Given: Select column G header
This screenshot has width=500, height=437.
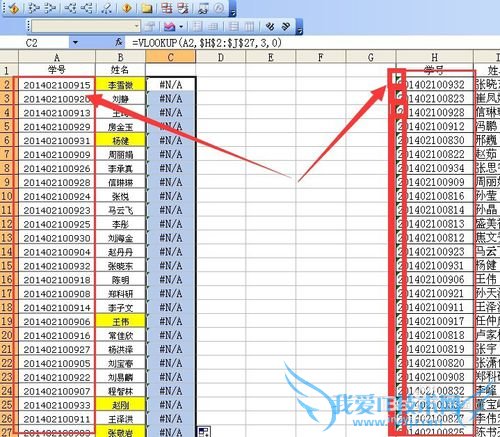Looking at the screenshot, I should tap(371, 57).
